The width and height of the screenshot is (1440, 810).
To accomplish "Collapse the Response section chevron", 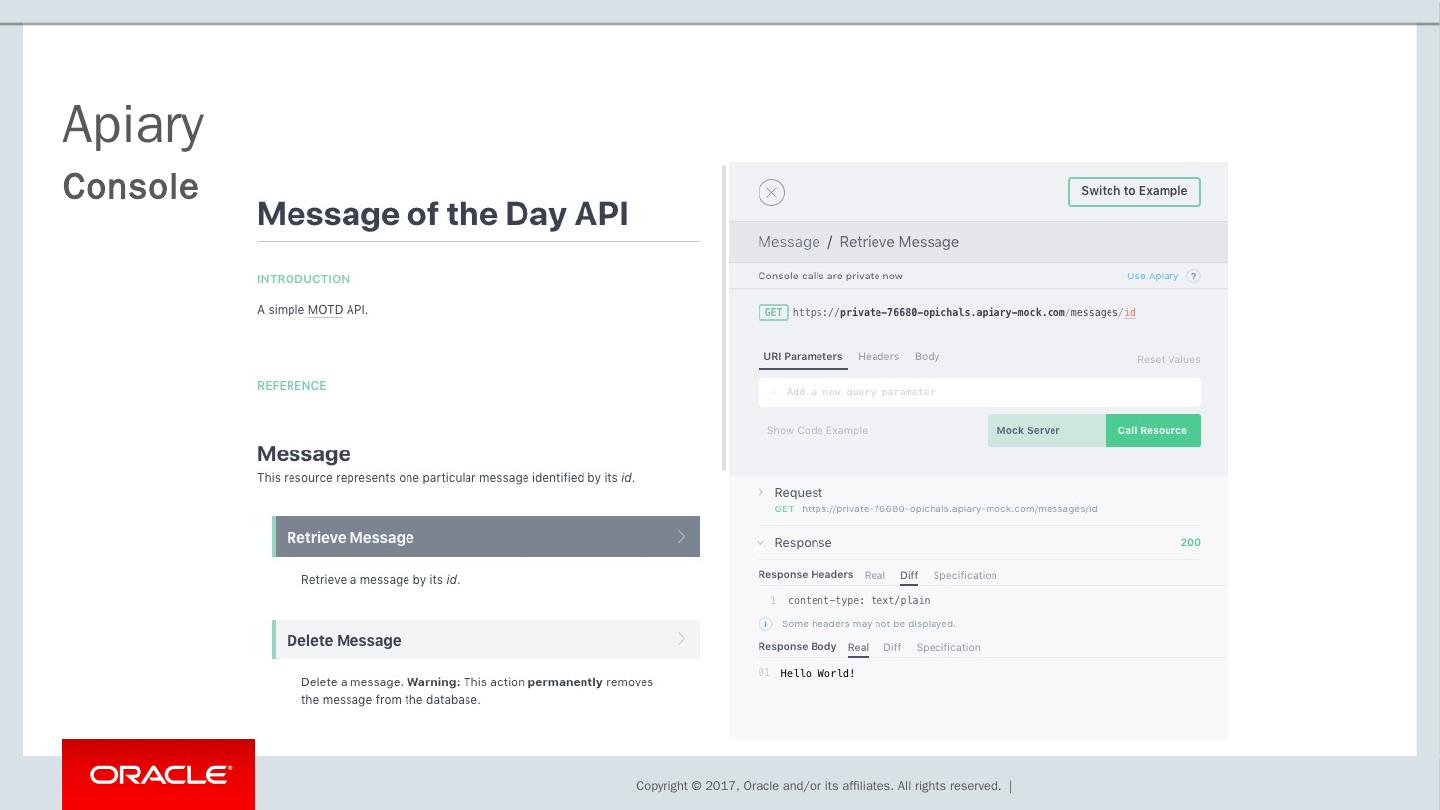I will coord(761,543).
